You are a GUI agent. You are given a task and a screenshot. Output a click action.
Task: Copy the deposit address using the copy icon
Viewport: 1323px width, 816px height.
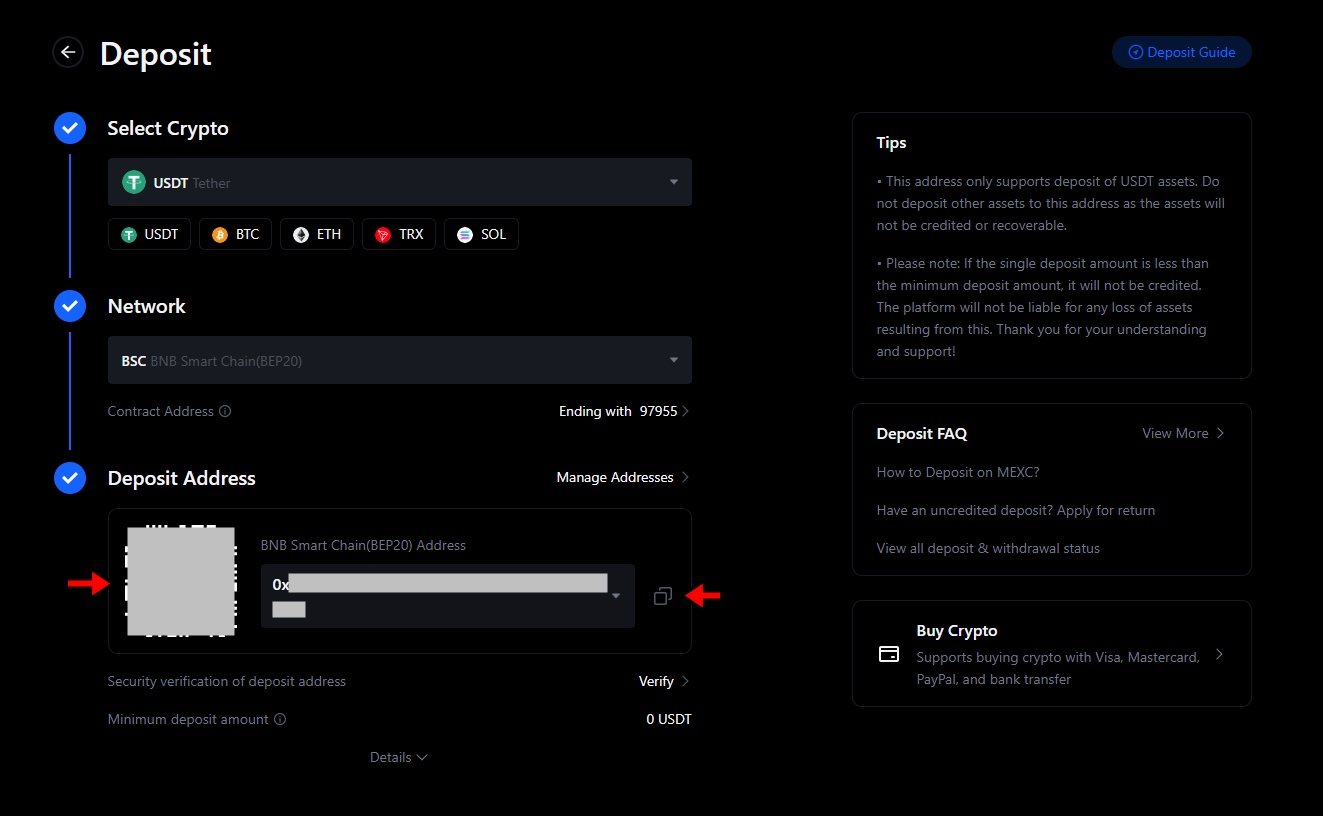(x=662, y=595)
